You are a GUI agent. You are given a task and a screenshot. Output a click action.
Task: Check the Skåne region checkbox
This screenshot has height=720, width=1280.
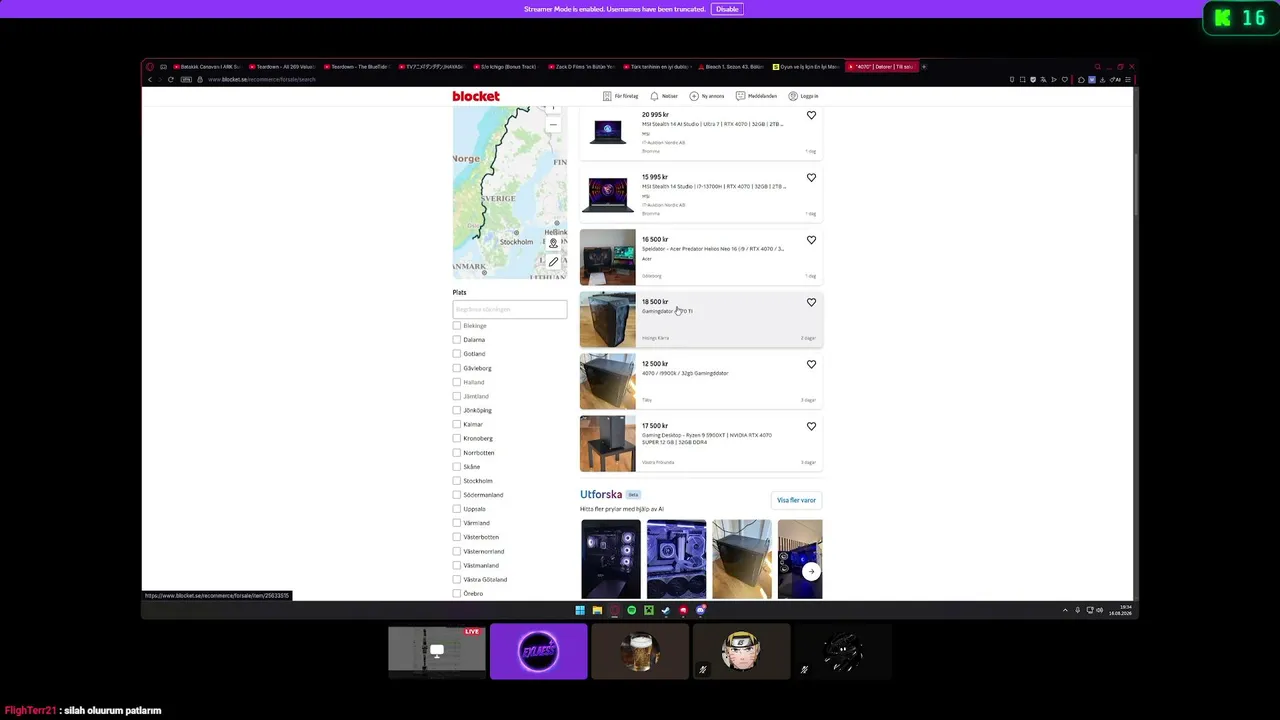click(457, 467)
